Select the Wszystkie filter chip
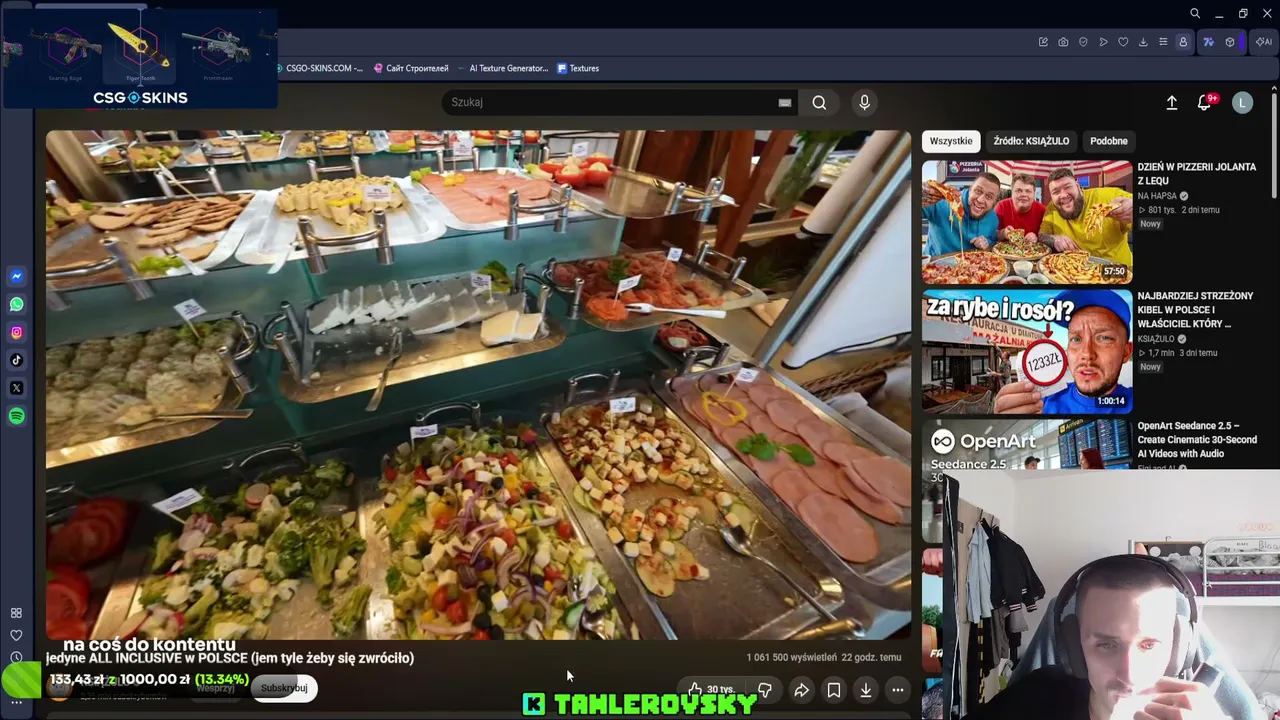1280x720 pixels. (951, 141)
